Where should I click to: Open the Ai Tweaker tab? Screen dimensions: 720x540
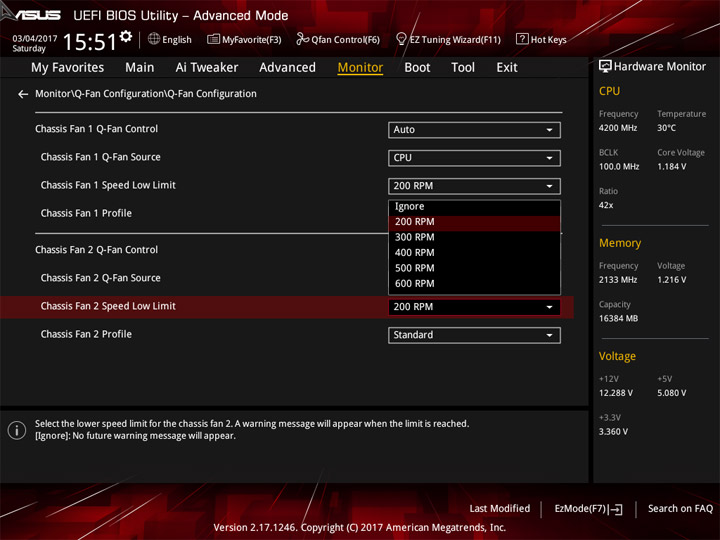[207, 68]
